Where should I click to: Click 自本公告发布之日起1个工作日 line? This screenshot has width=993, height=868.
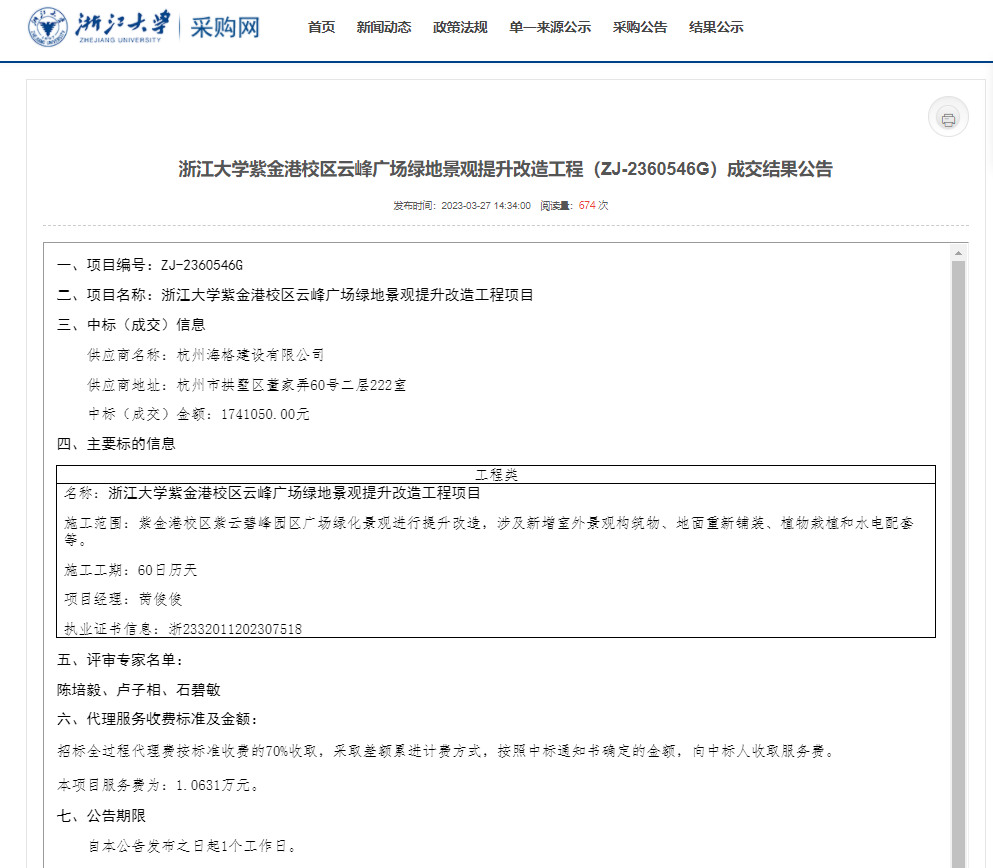[x=192, y=846]
